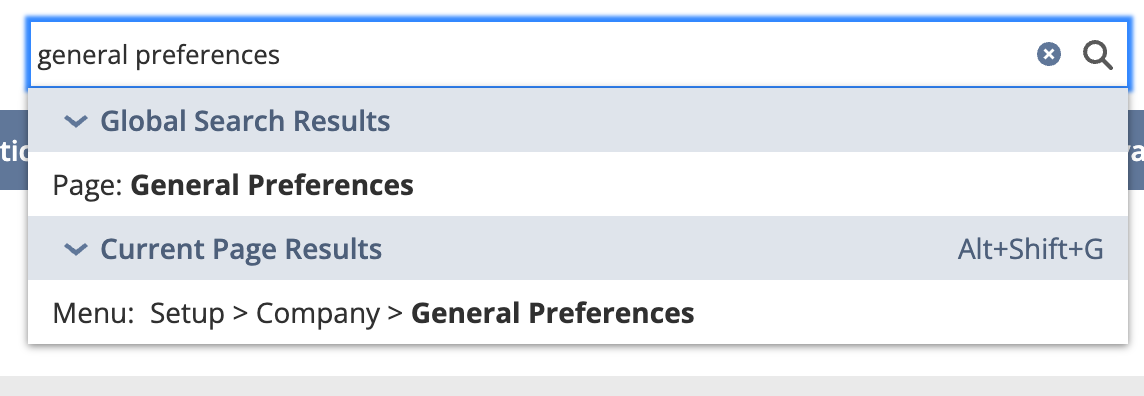This screenshot has width=1144, height=396.
Task: Click the Current Page Results section header
Action: coord(578,249)
